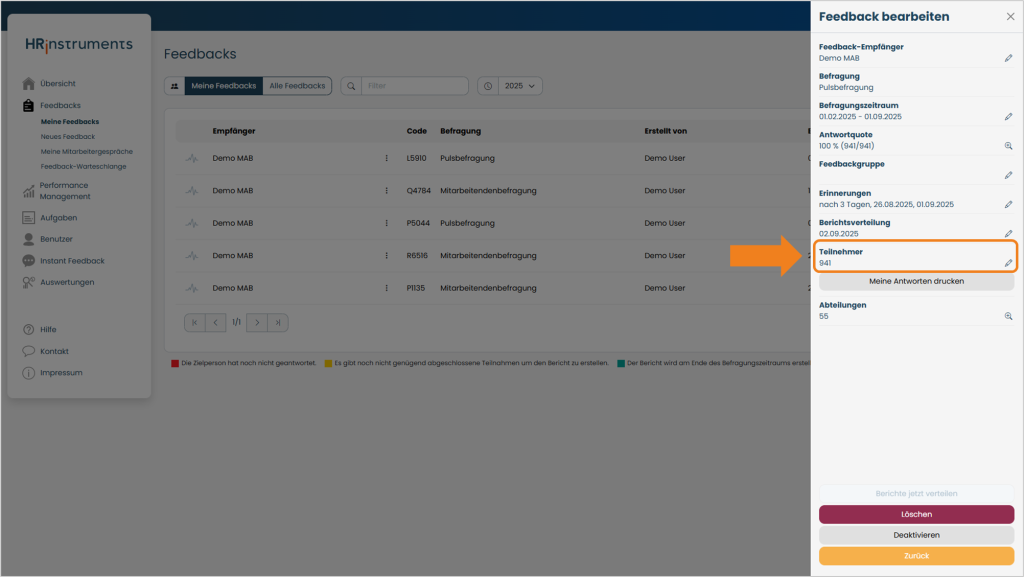Viewport: 1024px width, 577px height.
Task: Click the Impressum info icon
Action: click(28, 373)
